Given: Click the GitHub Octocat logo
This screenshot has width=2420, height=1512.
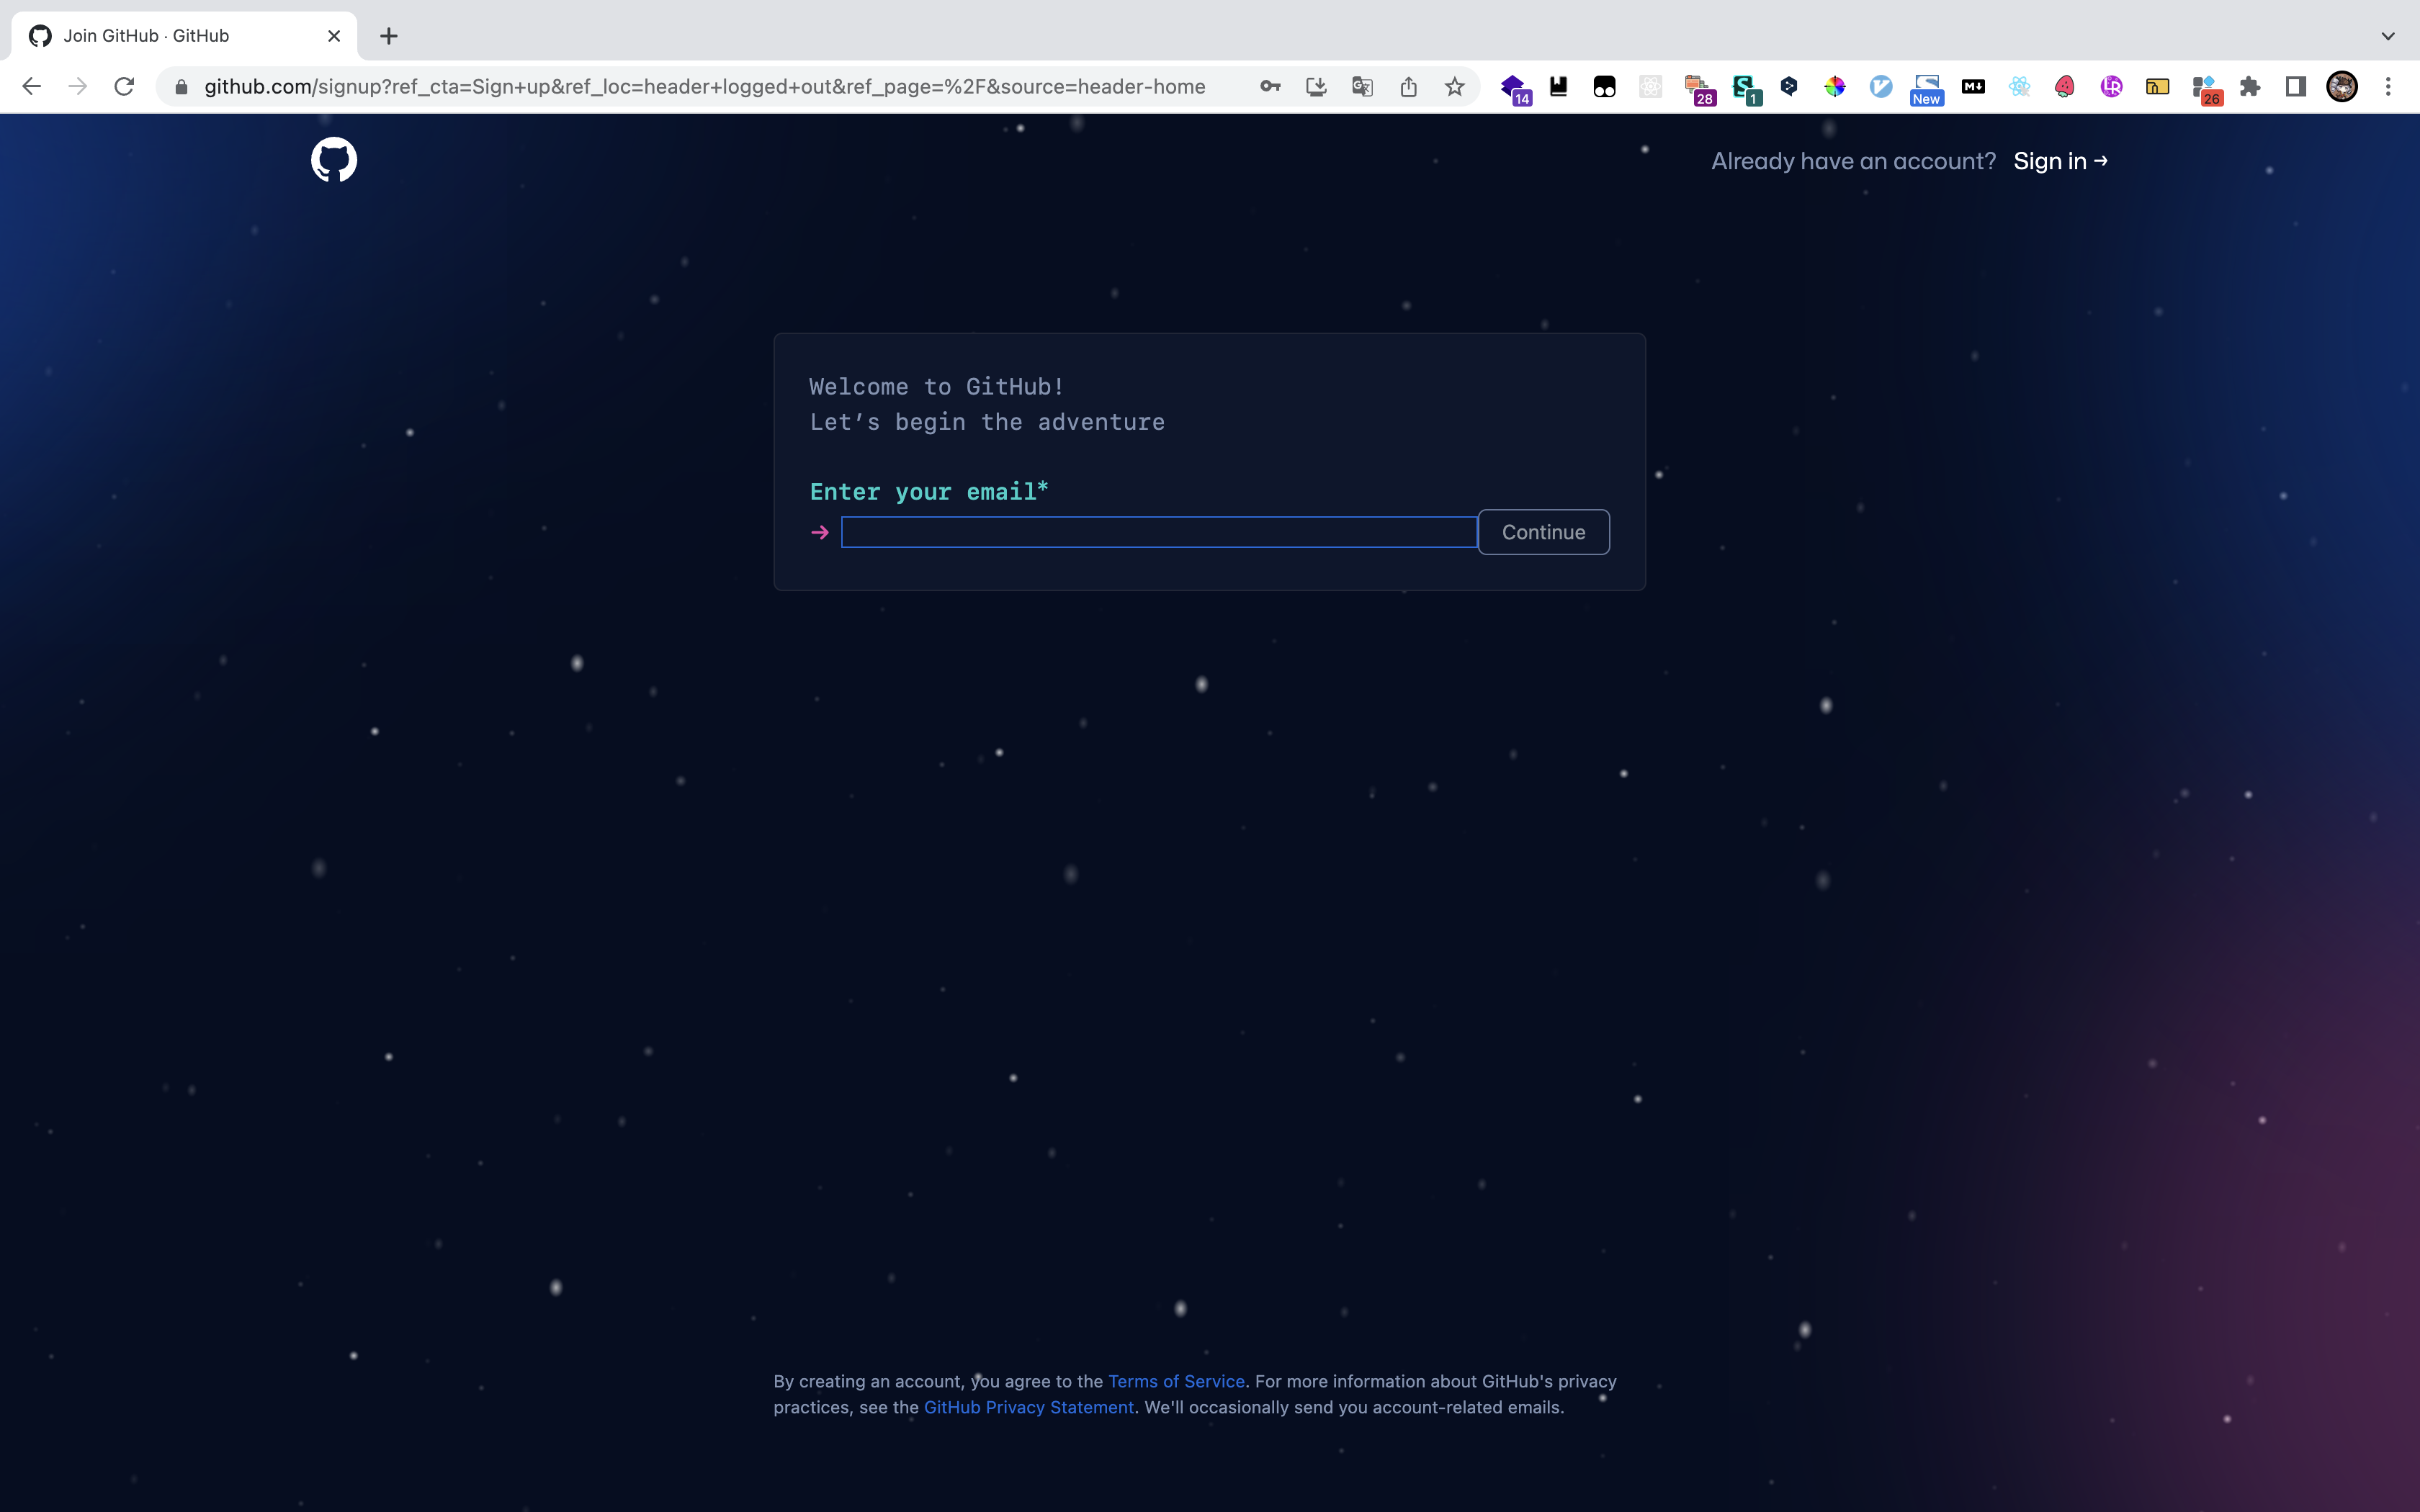Looking at the screenshot, I should pos(334,160).
